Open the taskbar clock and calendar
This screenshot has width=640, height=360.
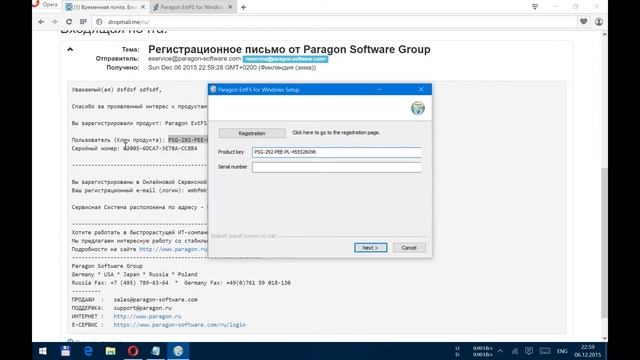click(588, 351)
